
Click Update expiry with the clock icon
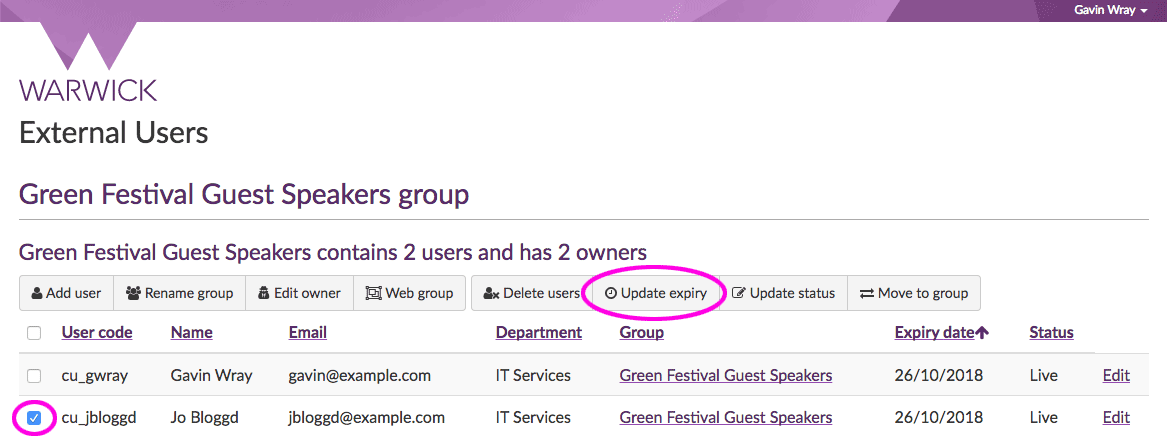click(655, 293)
